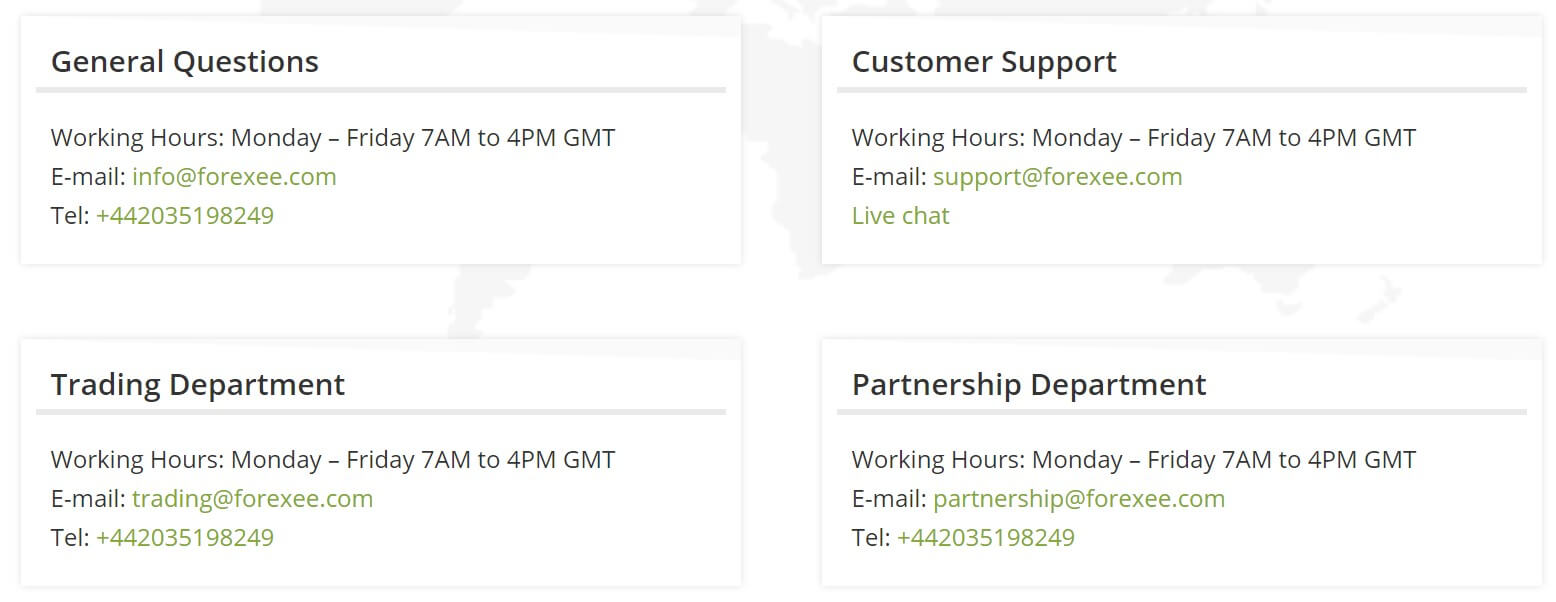Viewport: 1556px width, 602px height.
Task: Select the trading@forexee.com email link
Action: (252, 499)
